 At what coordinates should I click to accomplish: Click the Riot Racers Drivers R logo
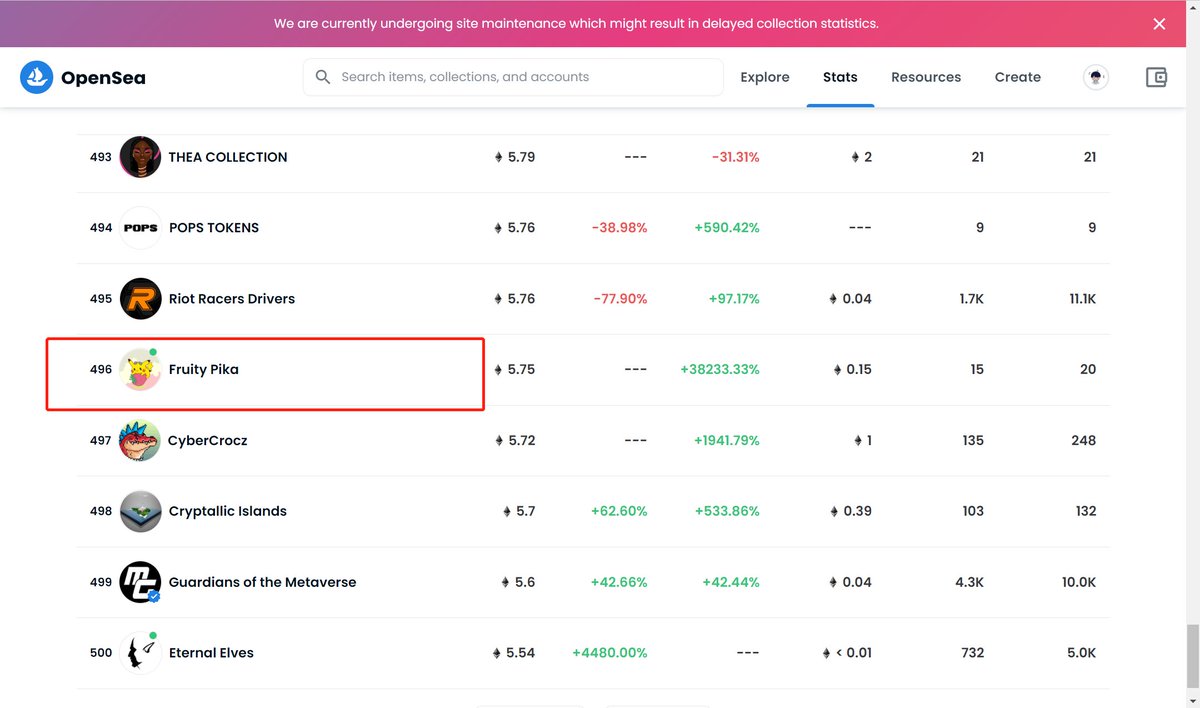pos(140,298)
